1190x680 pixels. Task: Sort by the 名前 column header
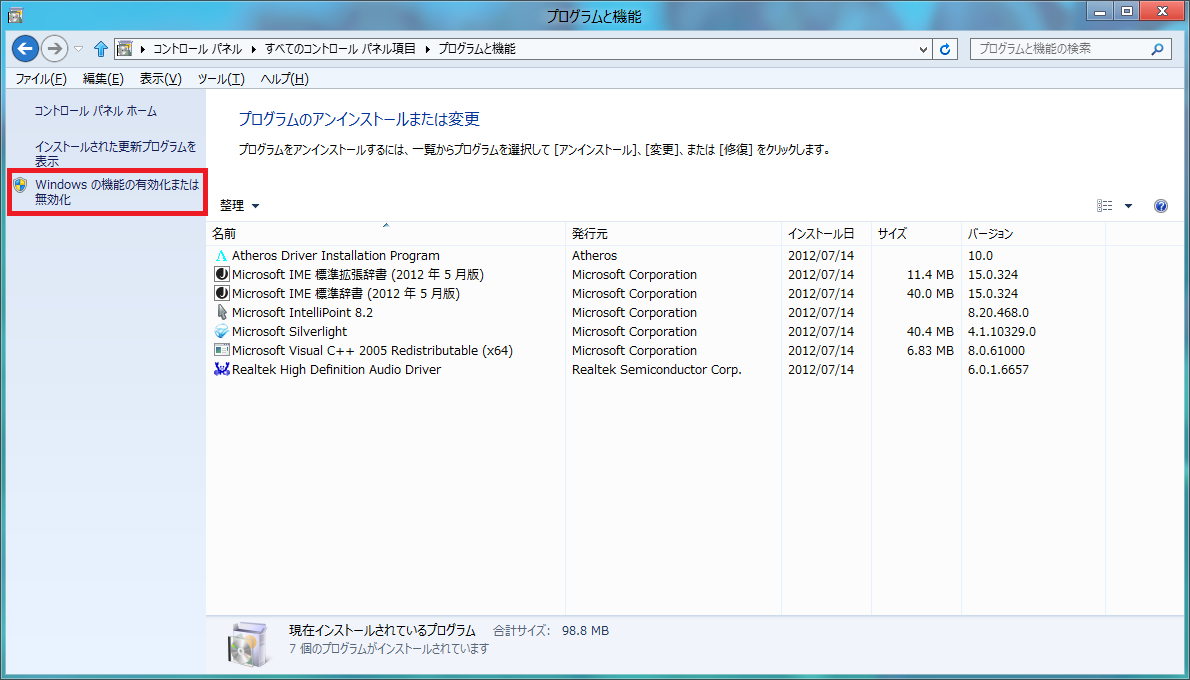[x=386, y=234]
